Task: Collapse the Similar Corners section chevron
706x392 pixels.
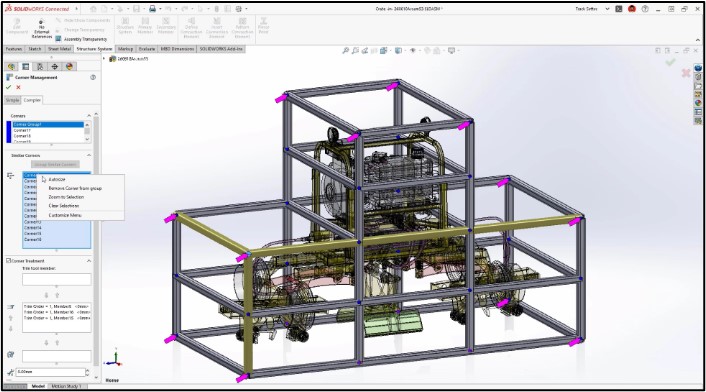Action: (x=89, y=155)
